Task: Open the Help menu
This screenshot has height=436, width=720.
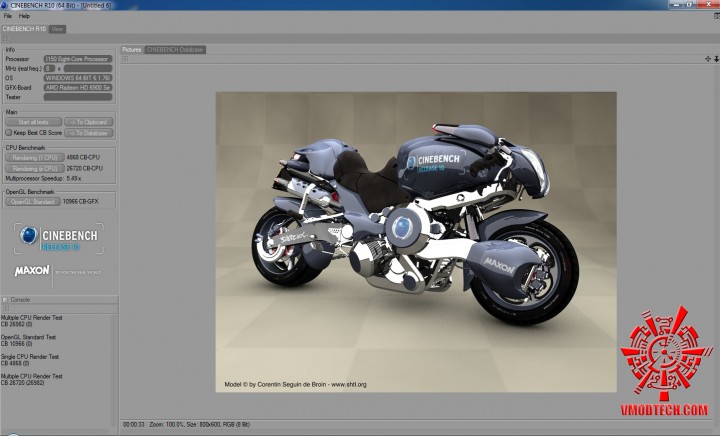Action: (x=24, y=16)
